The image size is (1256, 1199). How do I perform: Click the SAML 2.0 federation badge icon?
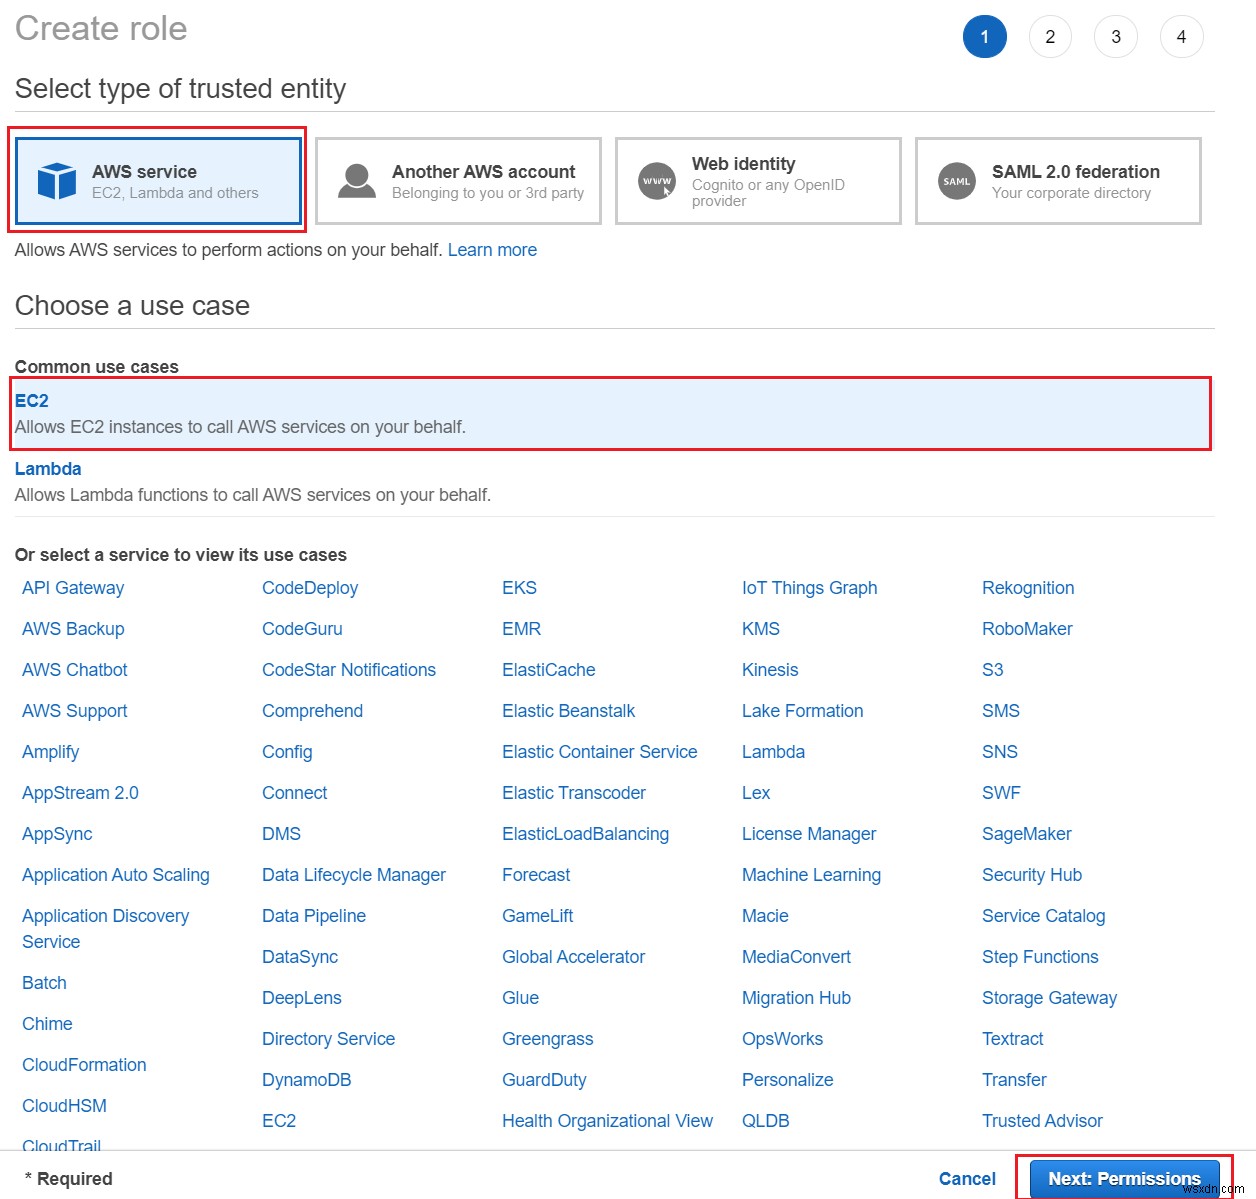(957, 181)
